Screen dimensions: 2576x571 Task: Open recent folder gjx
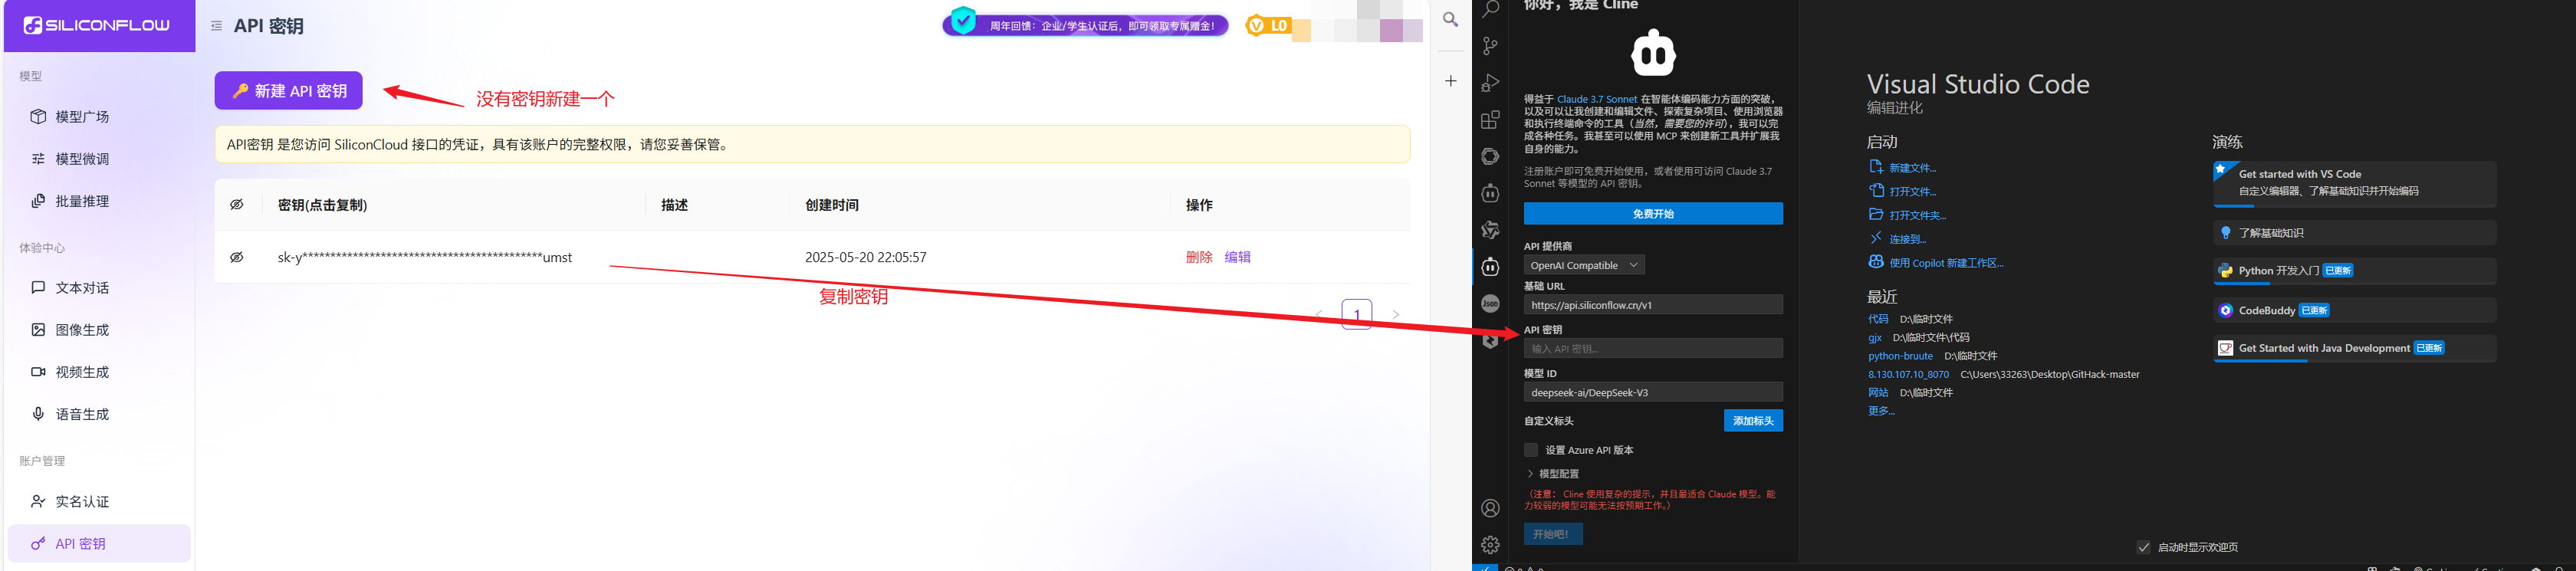coord(1875,338)
